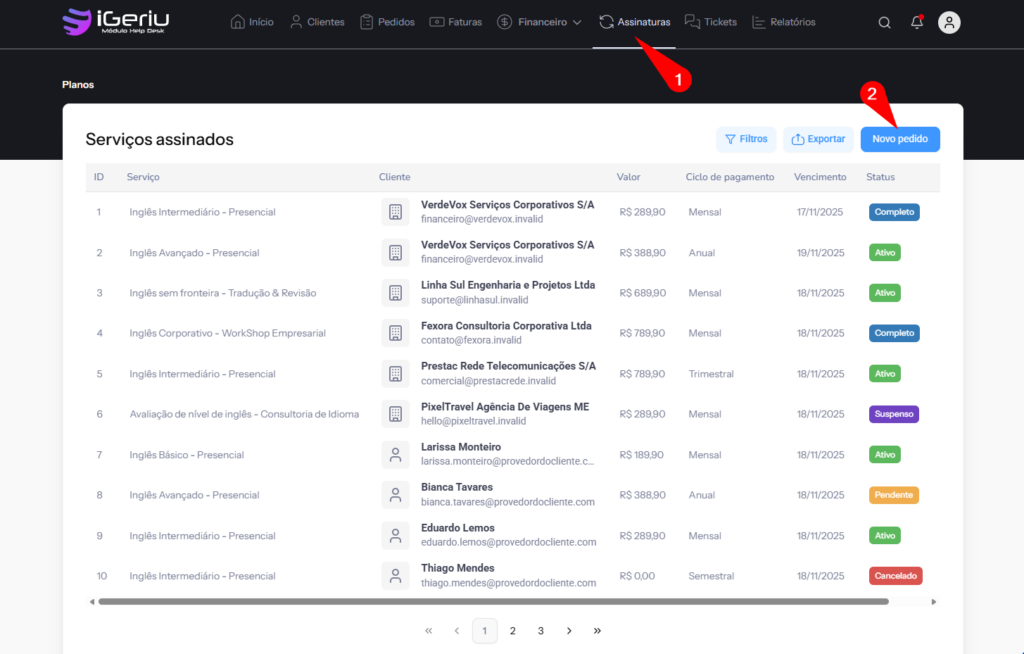This screenshot has width=1024, height=654.
Task: Open the Exportar export options
Action: click(x=818, y=139)
